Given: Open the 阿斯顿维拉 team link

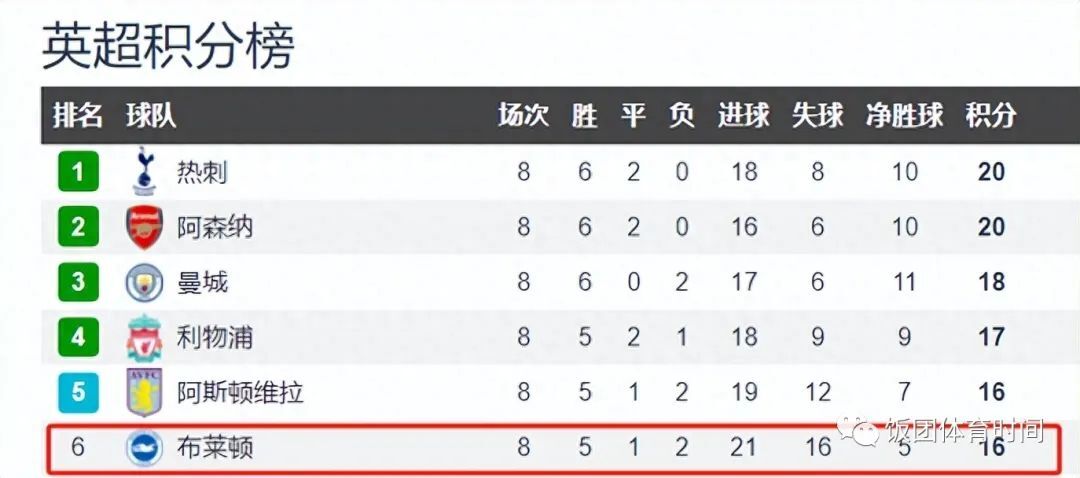Looking at the screenshot, I should [240, 392].
